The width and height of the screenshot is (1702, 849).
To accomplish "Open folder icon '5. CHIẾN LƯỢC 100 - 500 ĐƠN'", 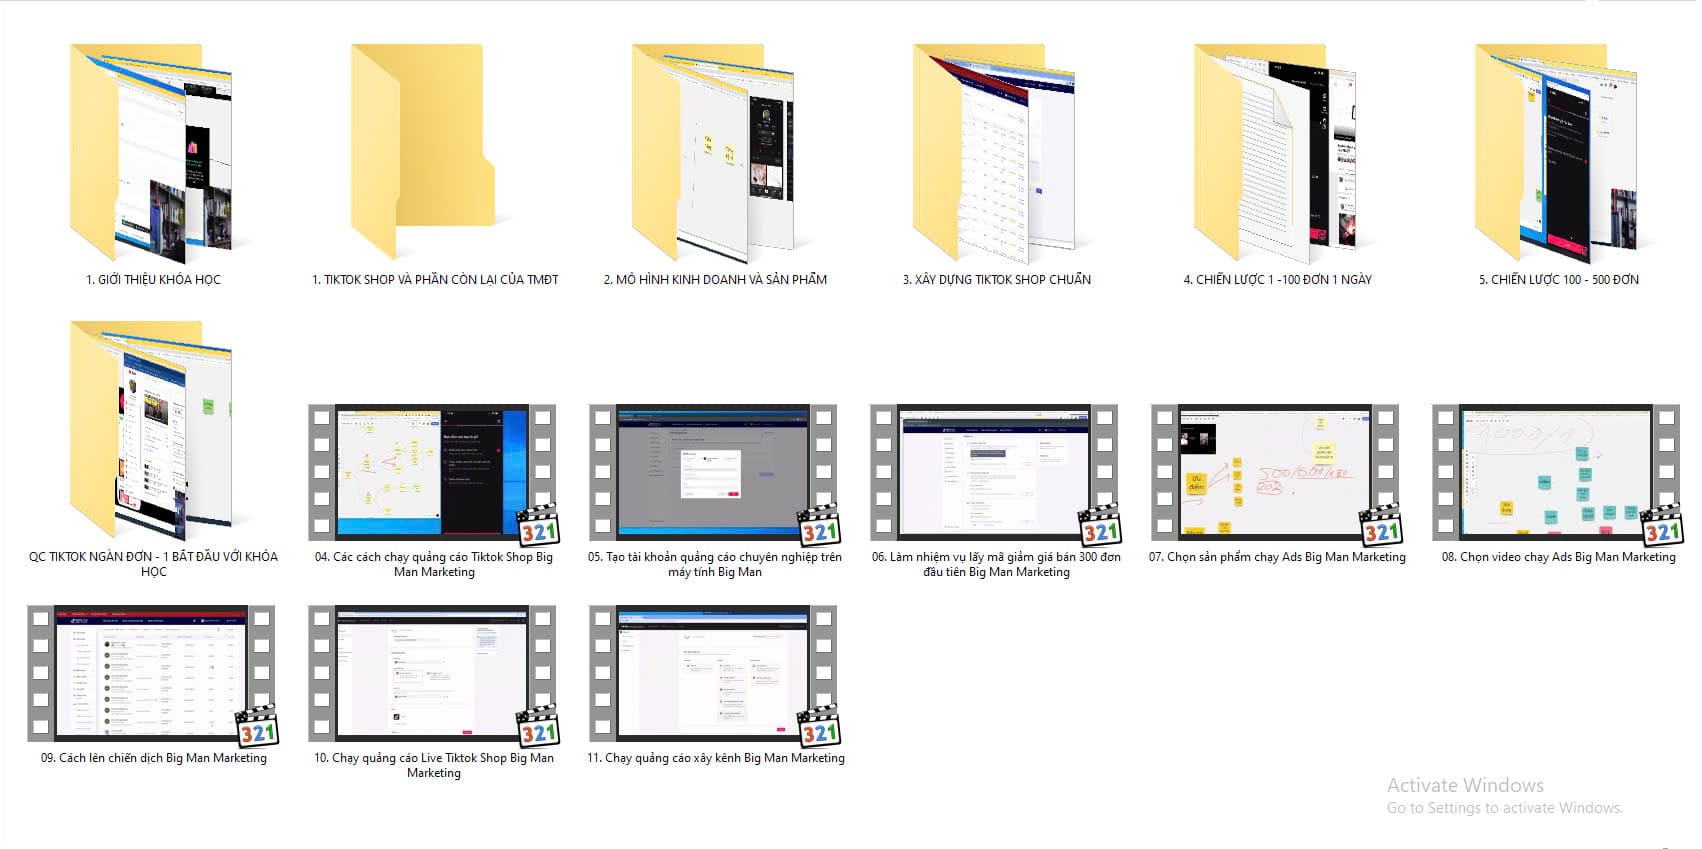I will coord(1557,152).
